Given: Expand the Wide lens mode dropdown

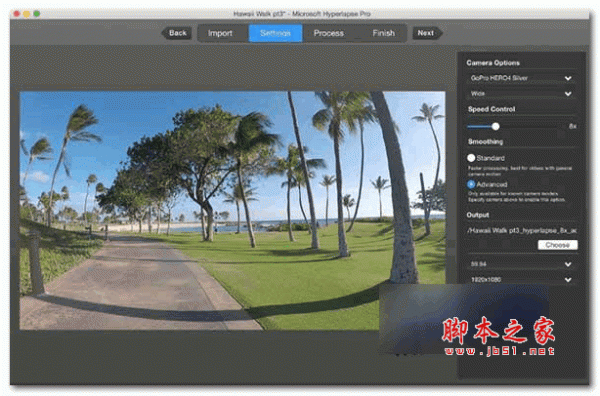Looking at the screenshot, I should (521, 94).
